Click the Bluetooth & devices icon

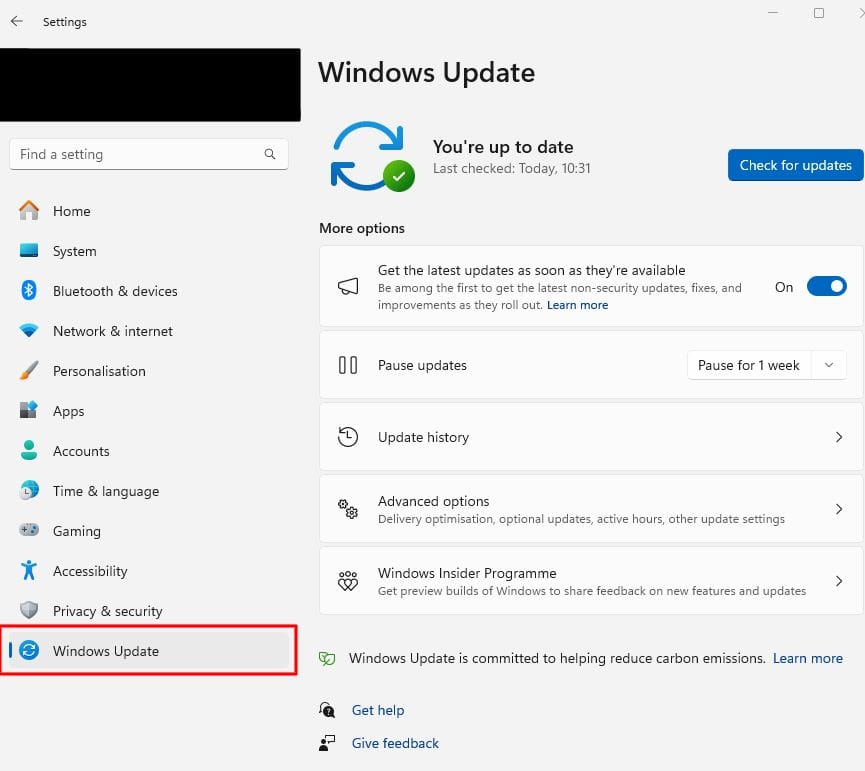(x=31, y=291)
